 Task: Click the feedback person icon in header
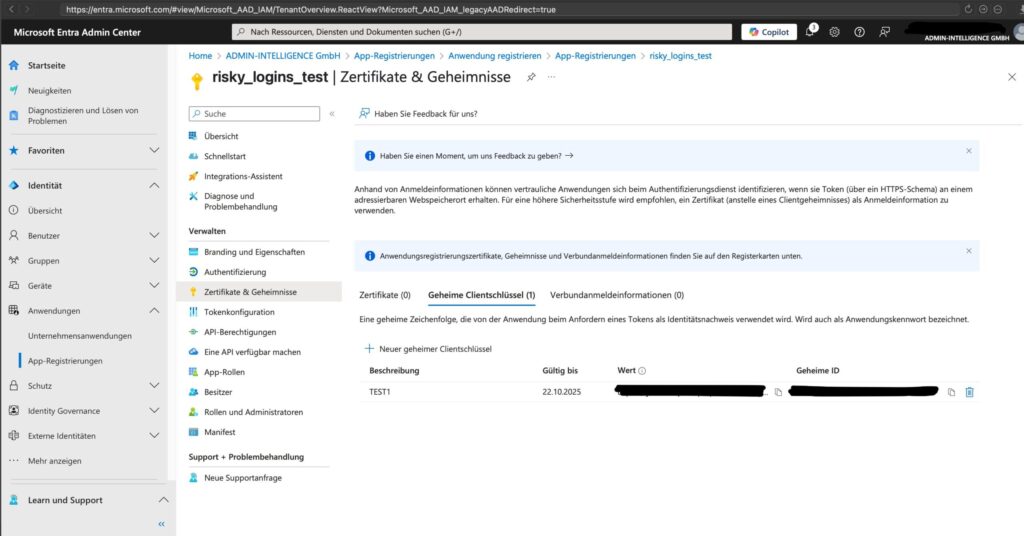click(x=884, y=32)
